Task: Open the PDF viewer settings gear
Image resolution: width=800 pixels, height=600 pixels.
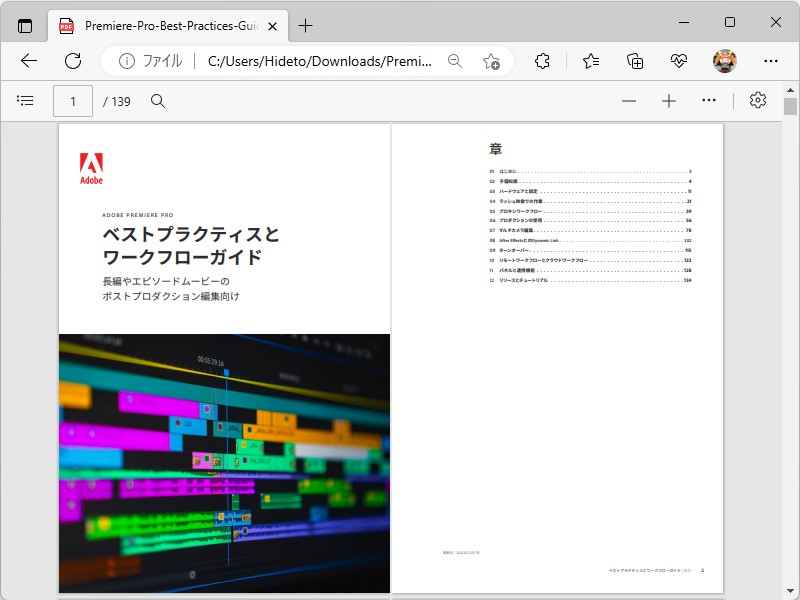Action: (758, 100)
